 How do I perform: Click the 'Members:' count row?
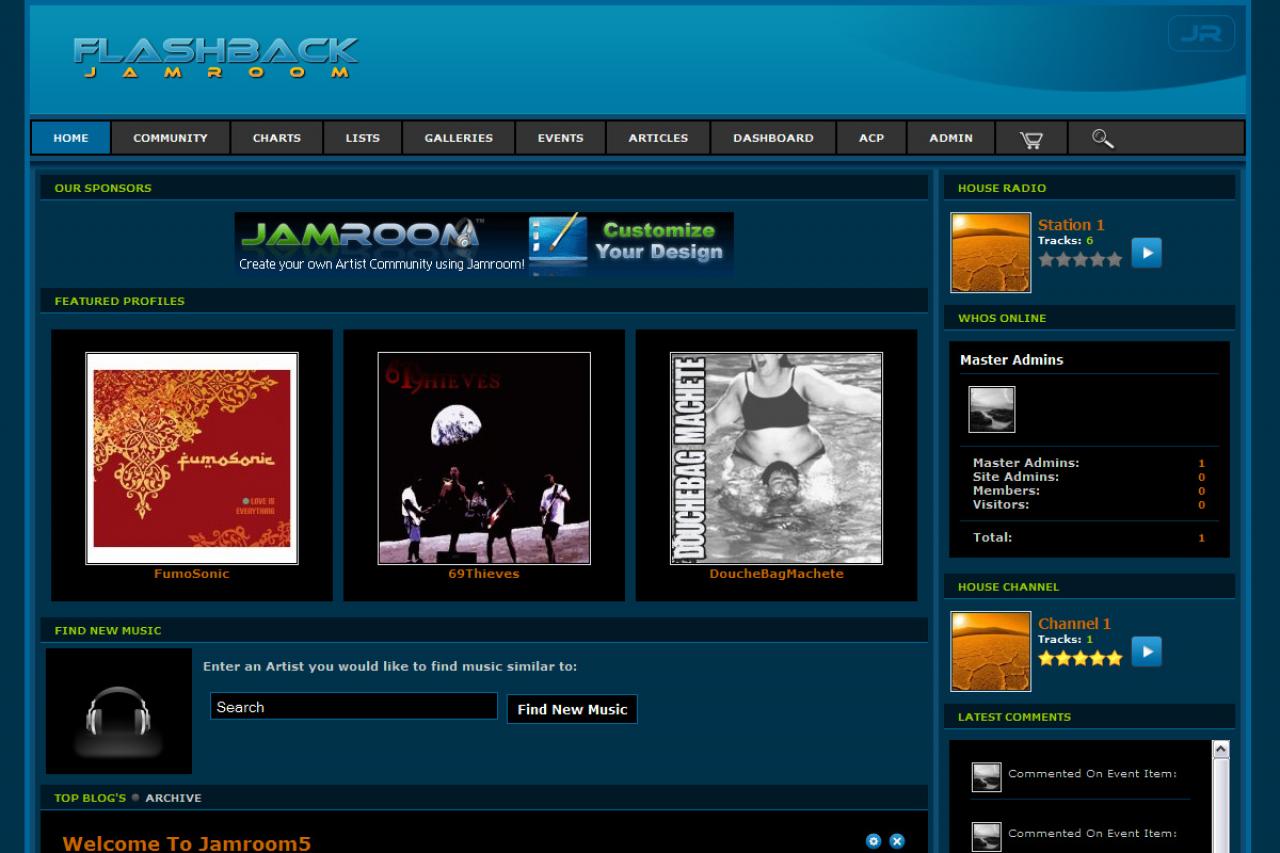tap(1089, 491)
